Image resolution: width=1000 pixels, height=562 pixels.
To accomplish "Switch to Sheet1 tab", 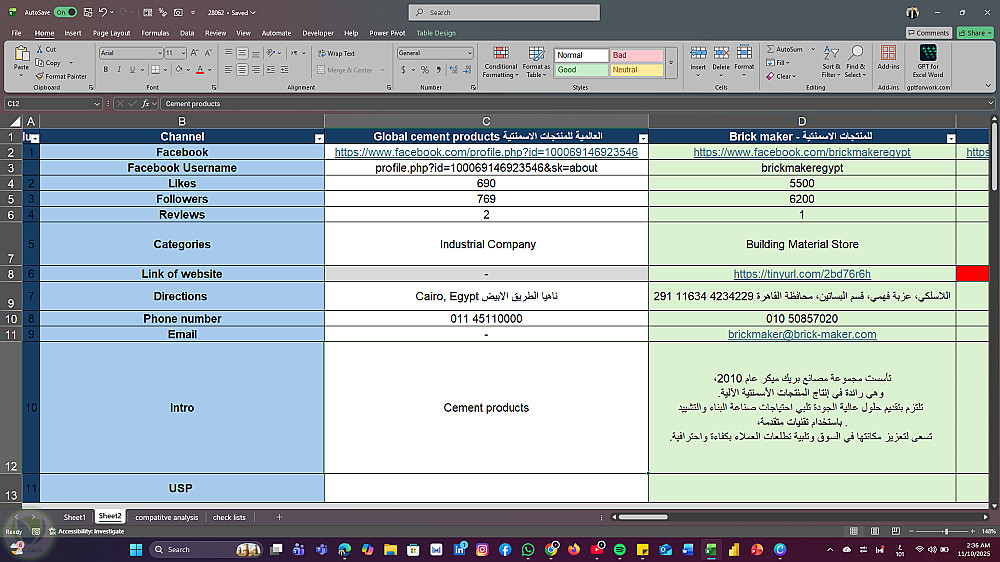I will point(74,517).
